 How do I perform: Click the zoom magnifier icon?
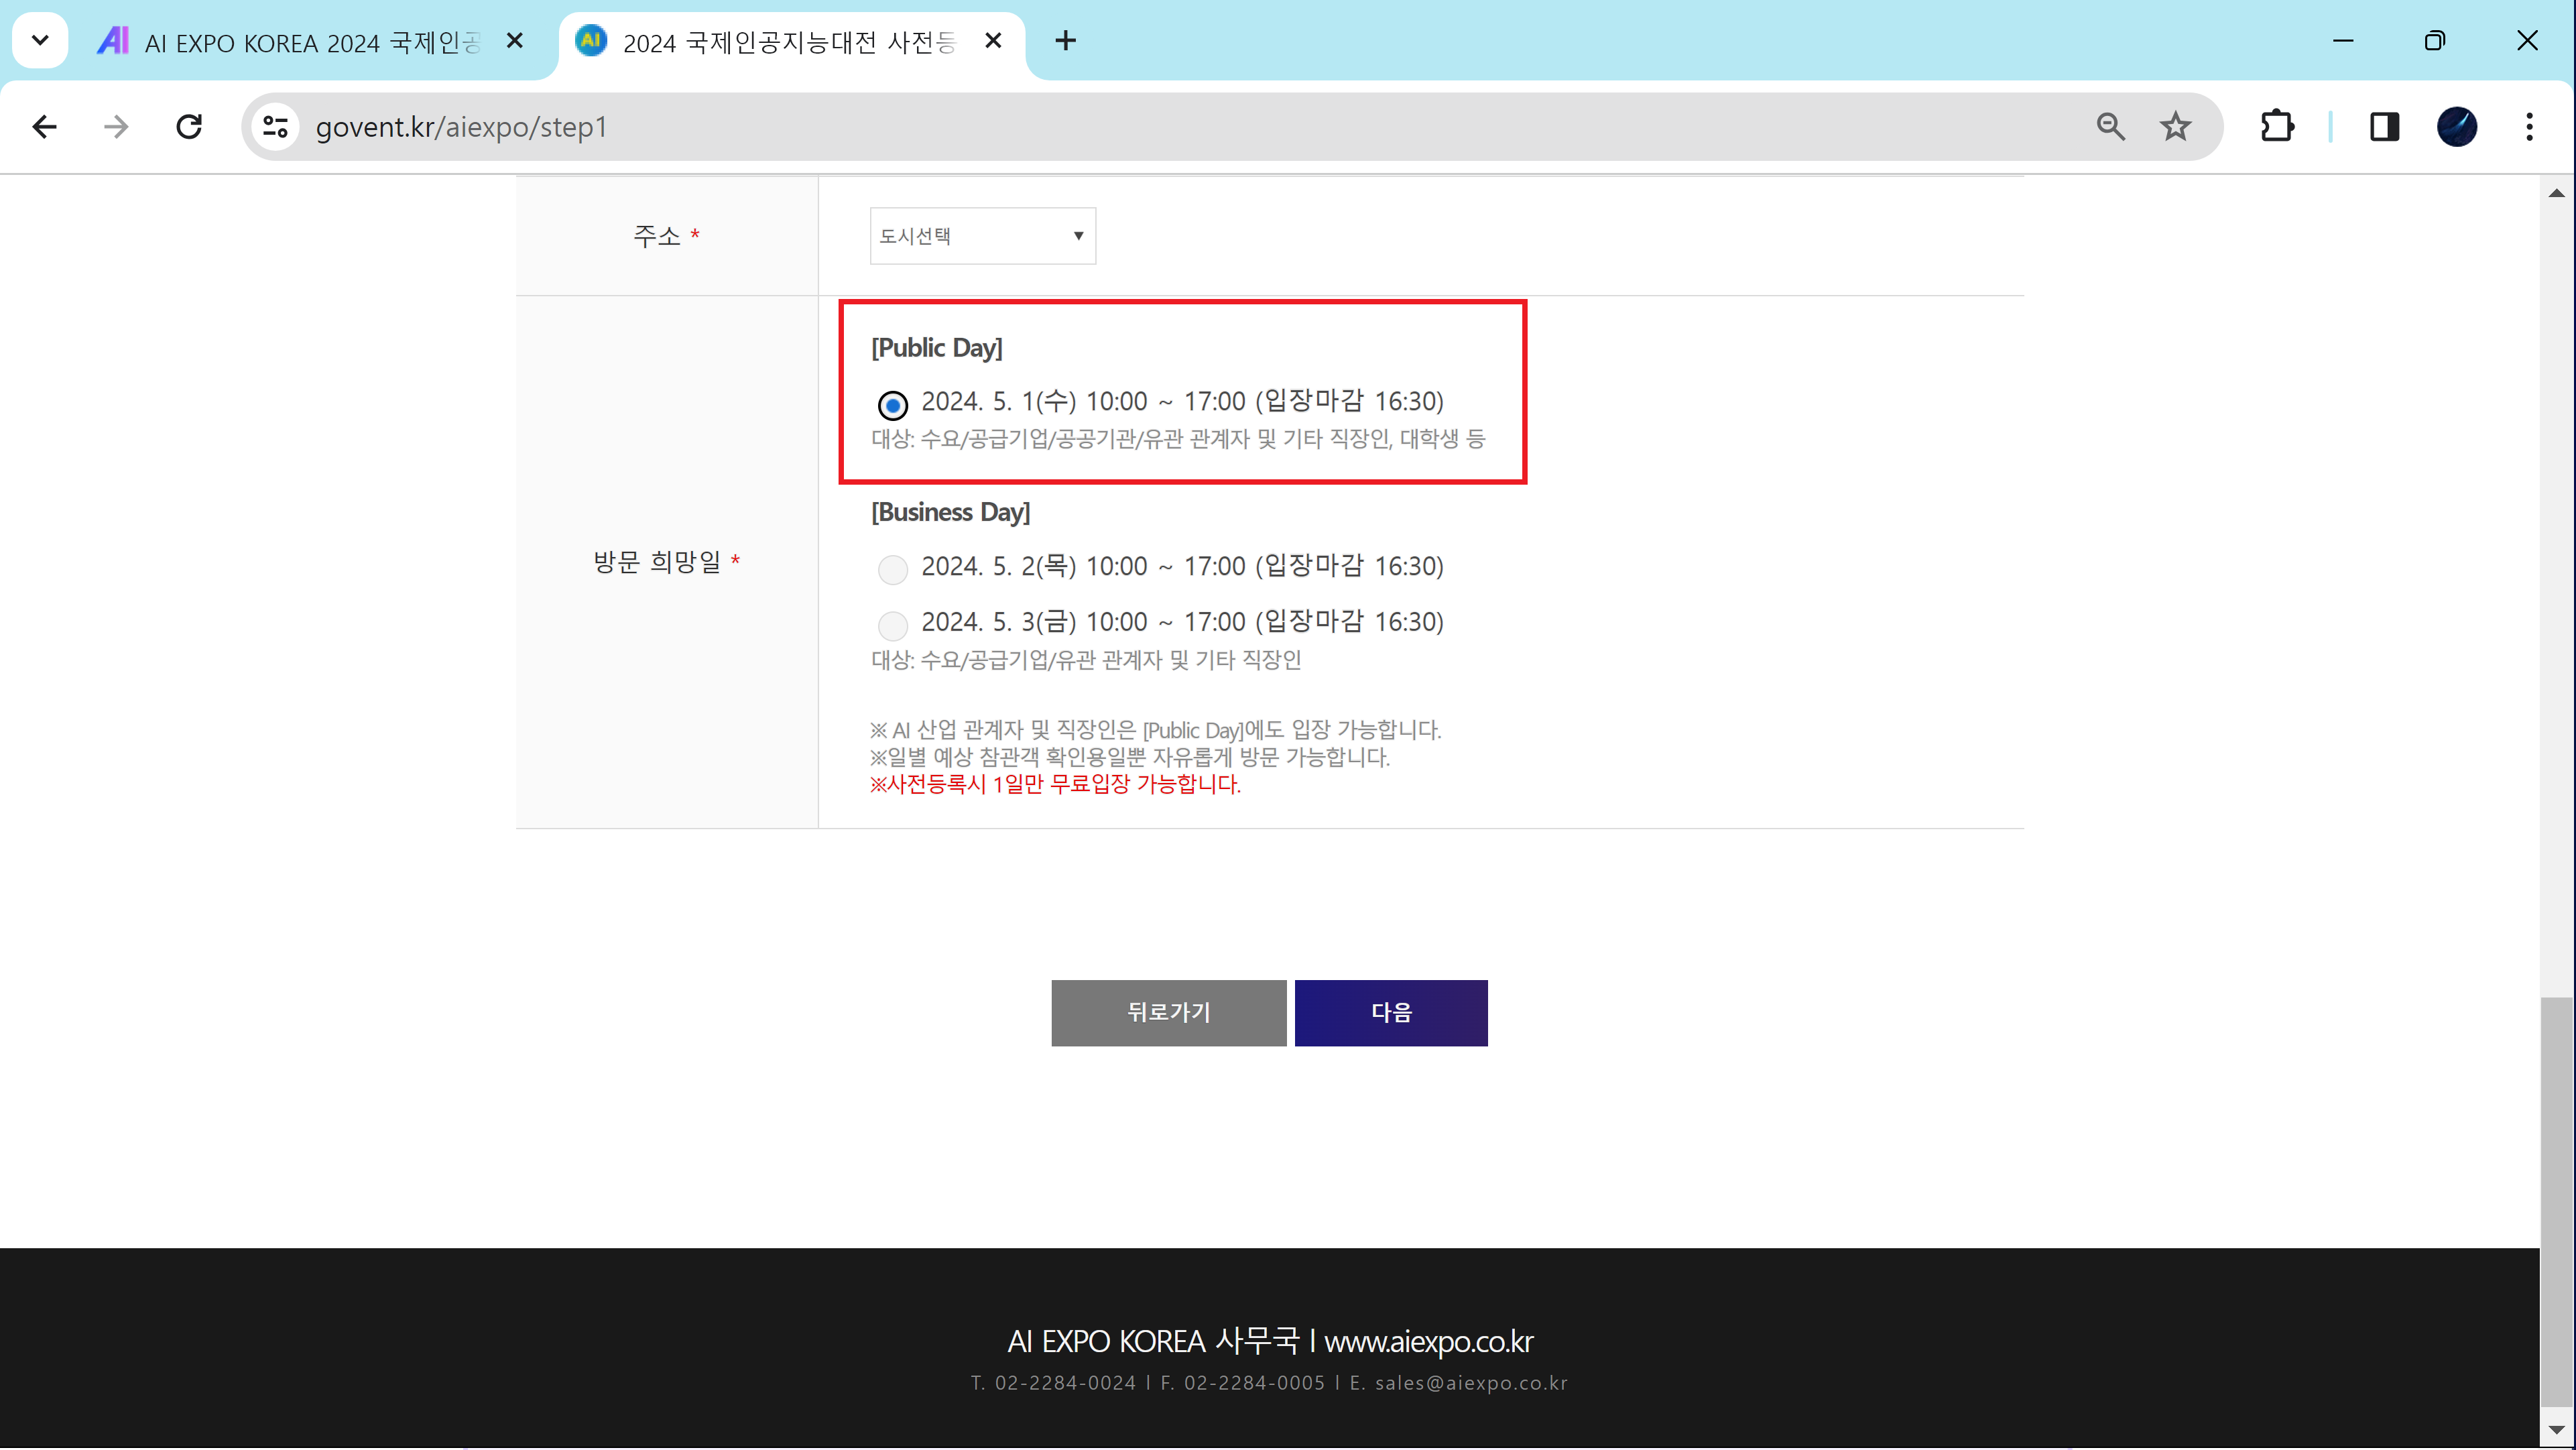point(2110,127)
